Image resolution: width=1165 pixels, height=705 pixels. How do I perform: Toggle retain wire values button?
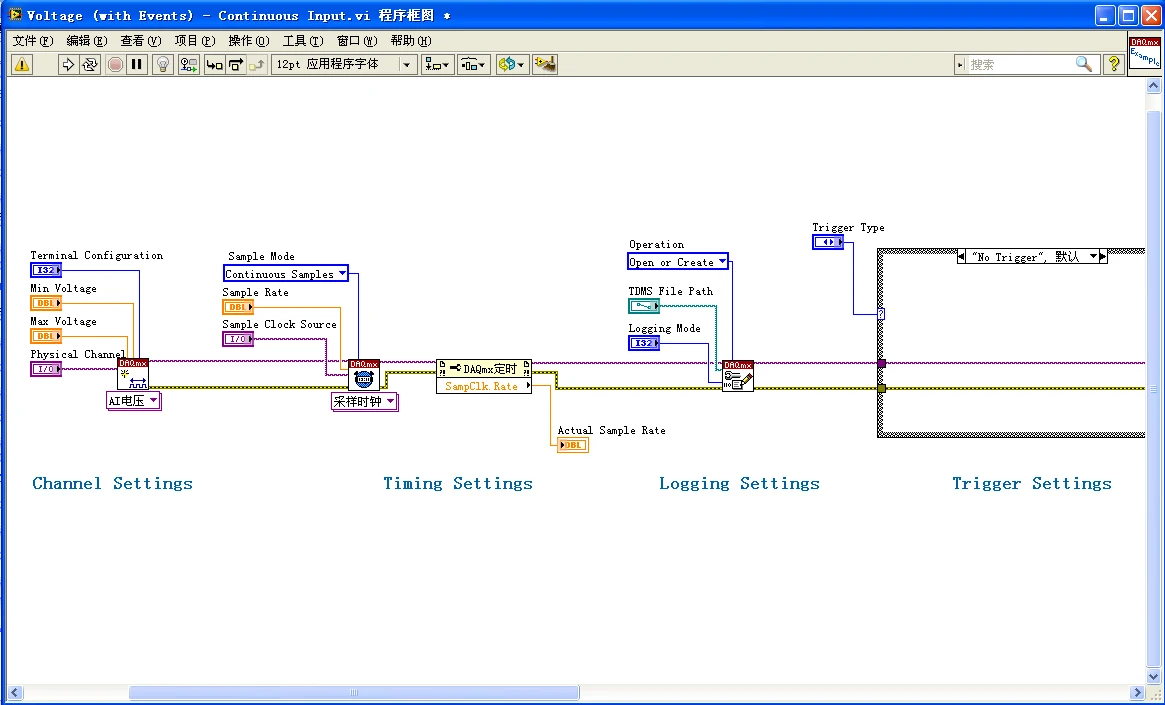pos(188,65)
